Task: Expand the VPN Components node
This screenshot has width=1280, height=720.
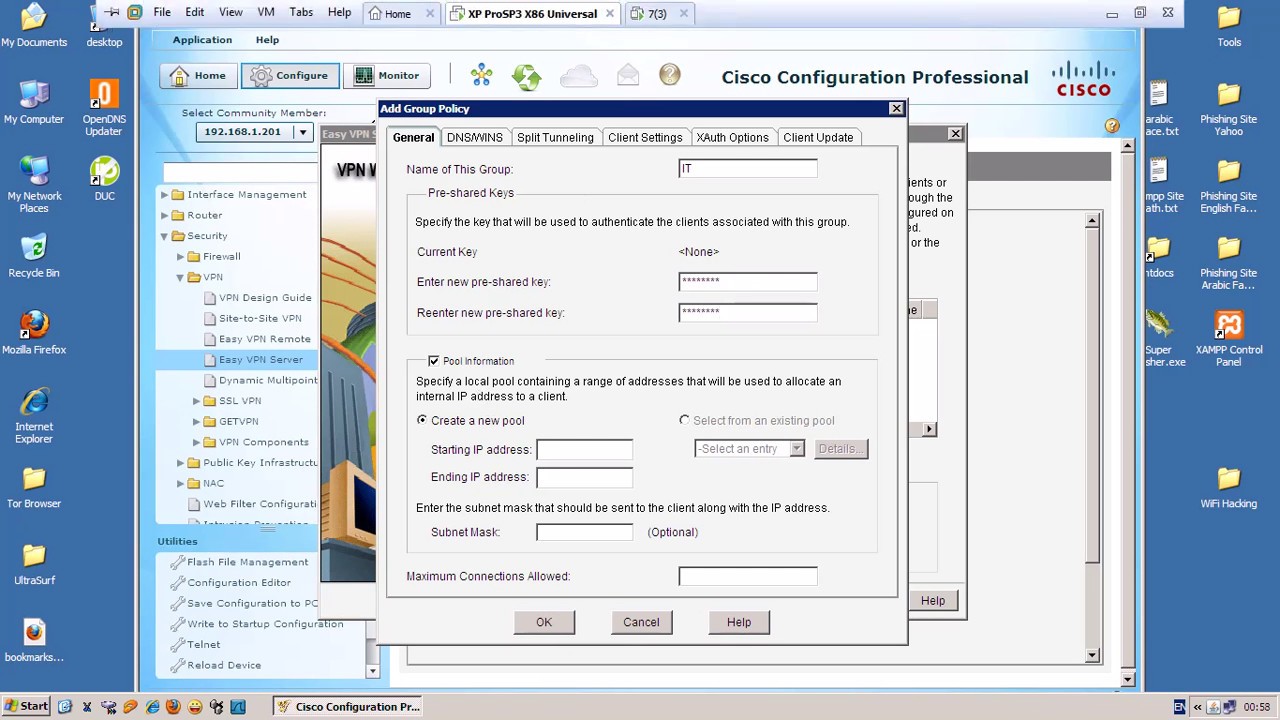Action: coord(196,442)
